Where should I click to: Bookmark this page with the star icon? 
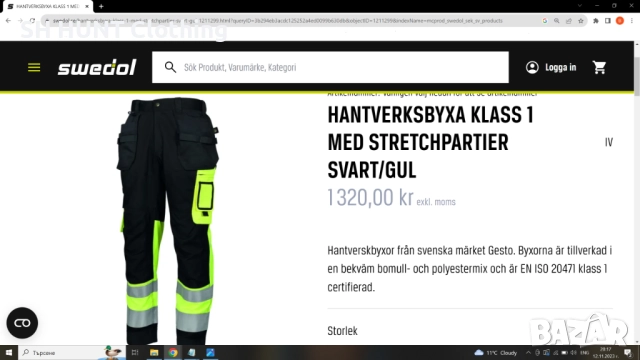tap(580, 20)
